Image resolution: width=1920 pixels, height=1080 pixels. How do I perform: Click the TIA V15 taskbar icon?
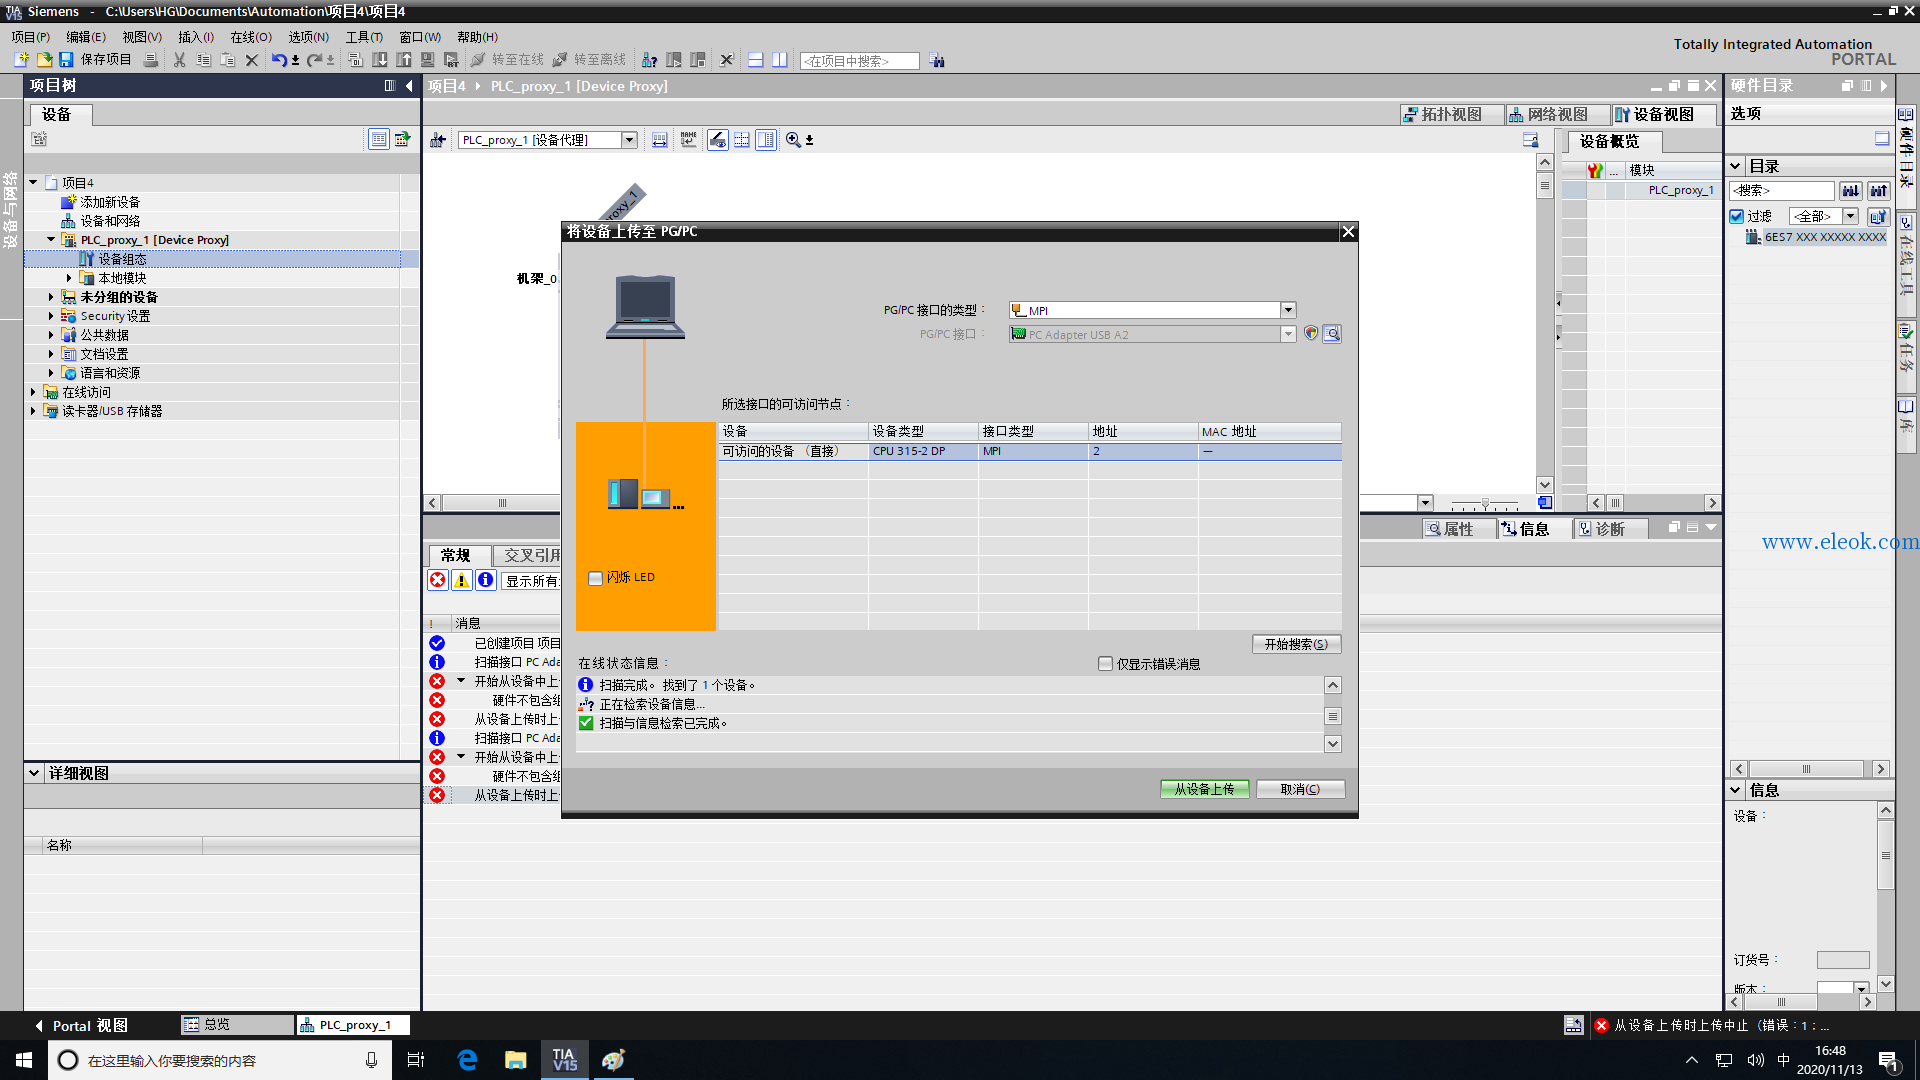pyautogui.click(x=565, y=1060)
